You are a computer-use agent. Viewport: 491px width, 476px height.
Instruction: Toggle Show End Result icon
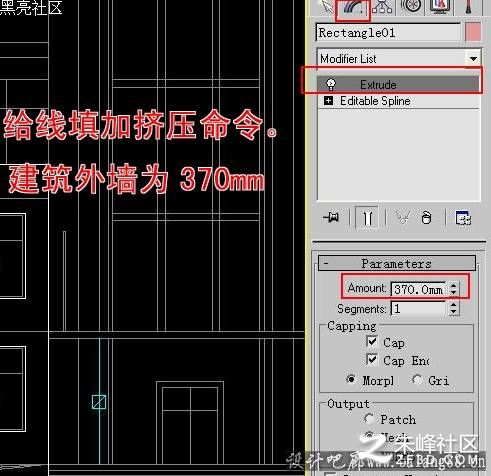(x=367, y=218)
